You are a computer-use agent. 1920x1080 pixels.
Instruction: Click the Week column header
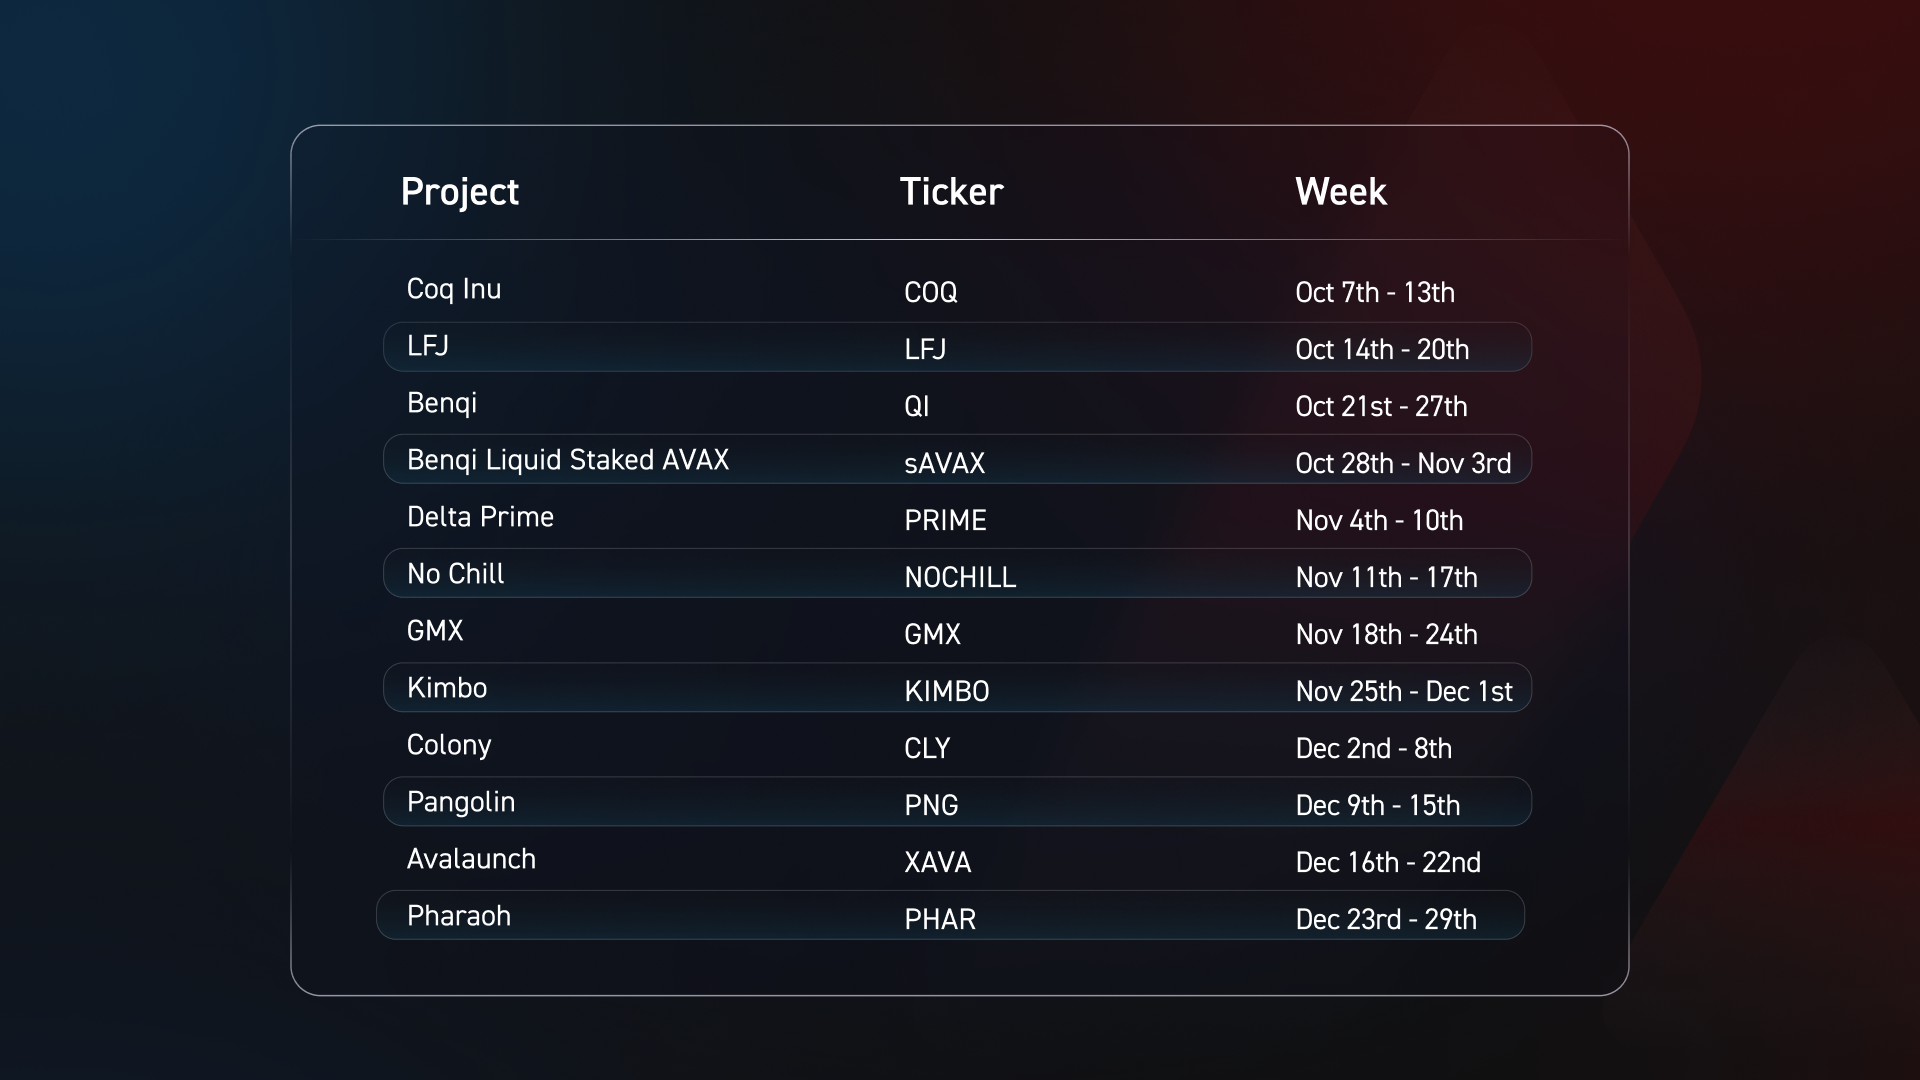pos(1340,191)
